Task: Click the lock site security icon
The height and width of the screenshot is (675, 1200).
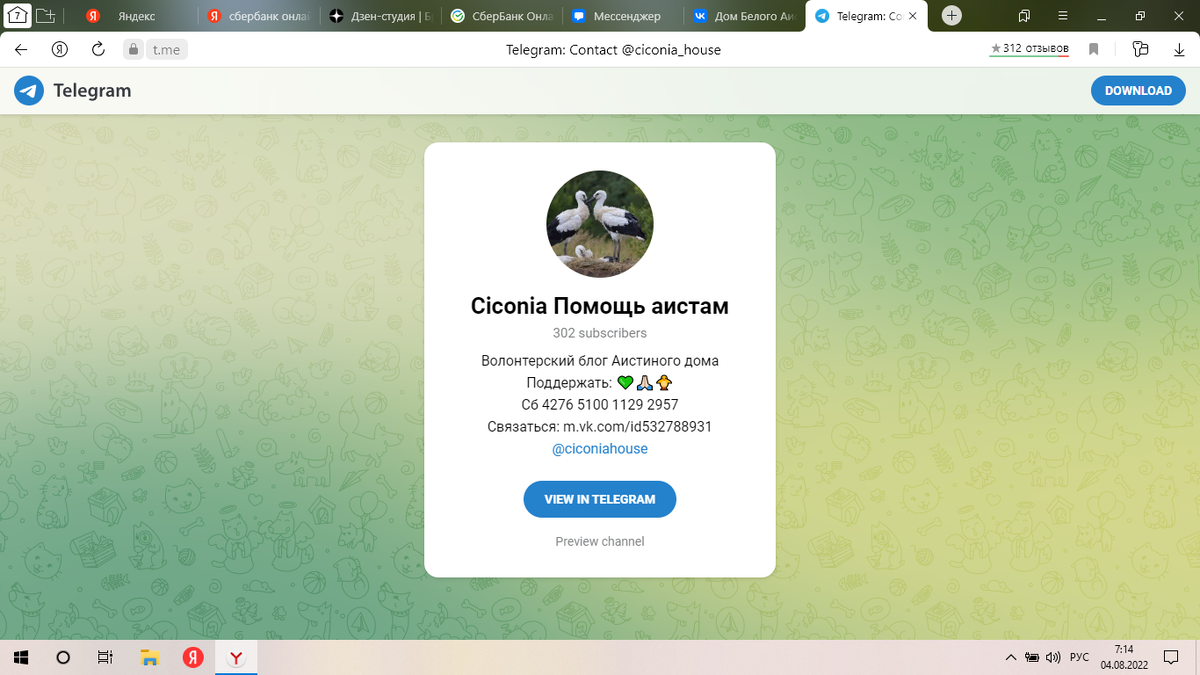Action: tap(133, 49)
